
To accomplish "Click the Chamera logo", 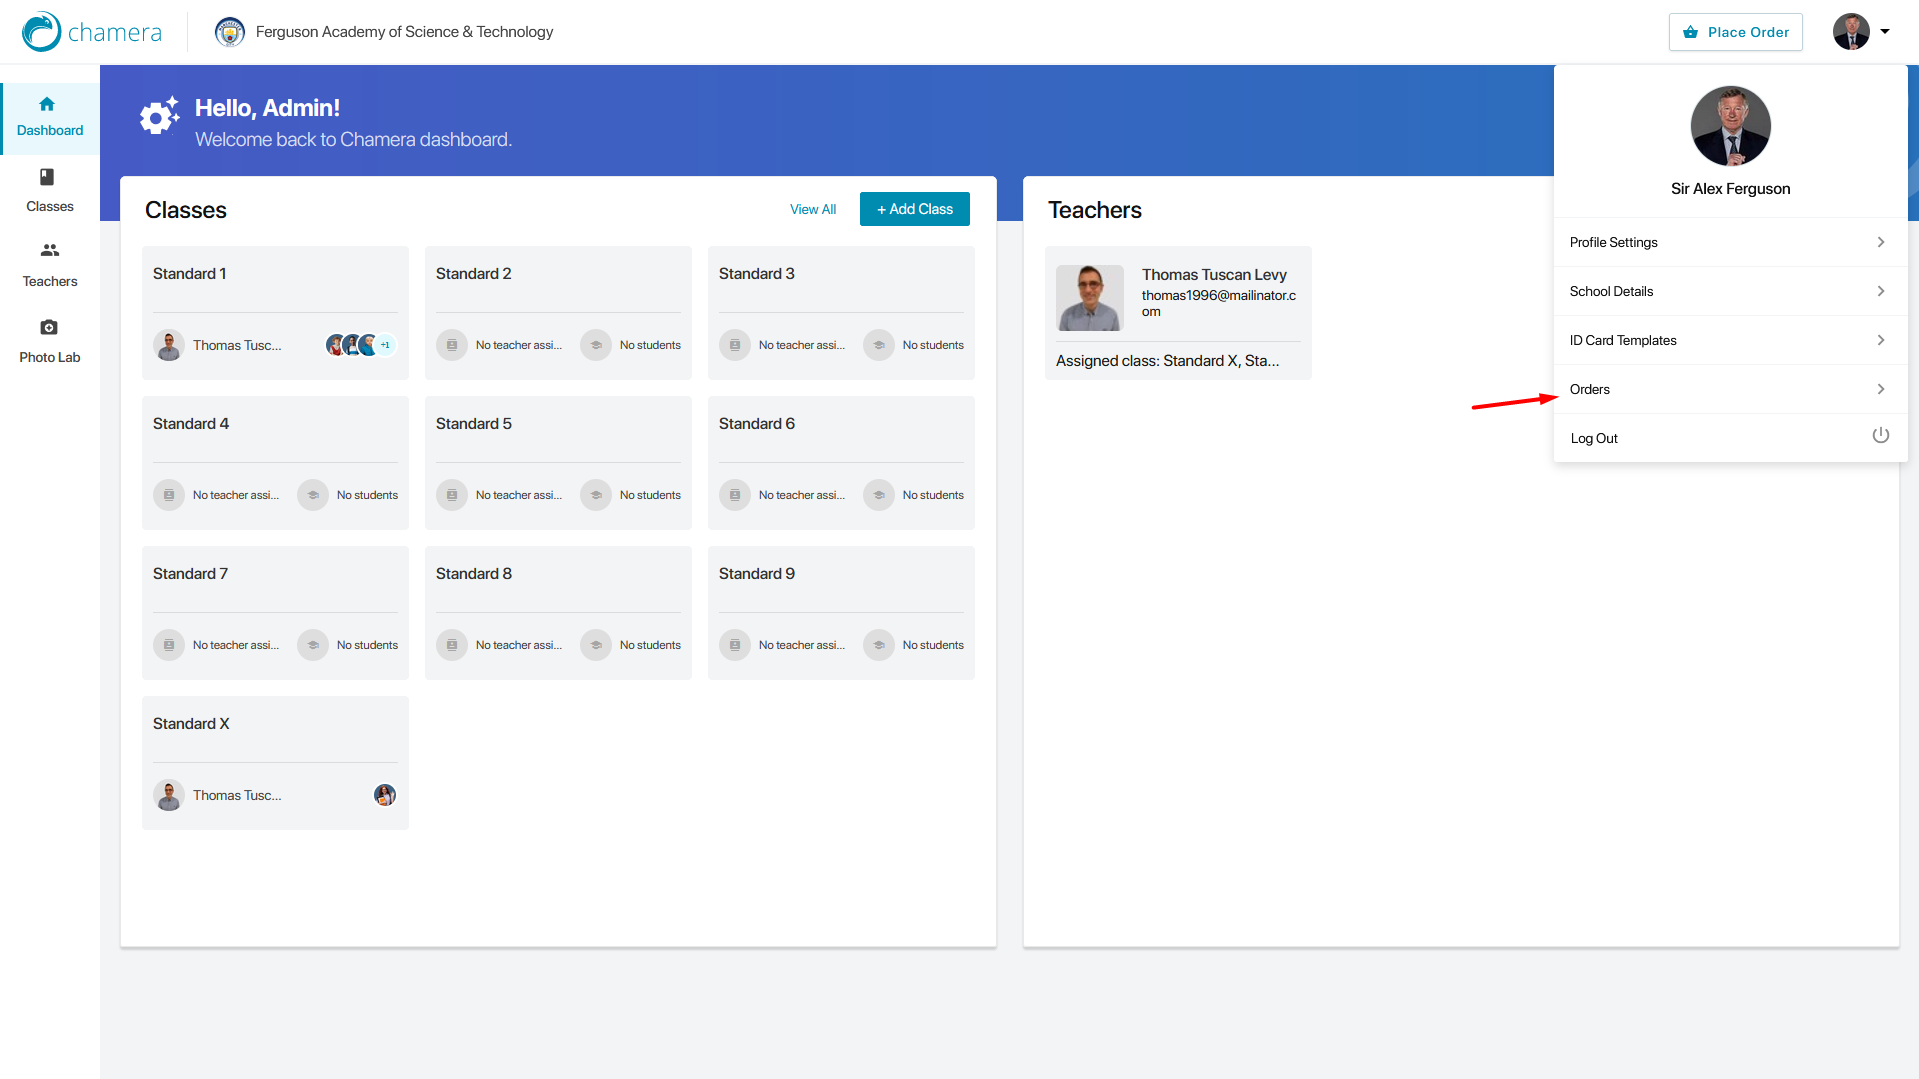I will (92, 32).
